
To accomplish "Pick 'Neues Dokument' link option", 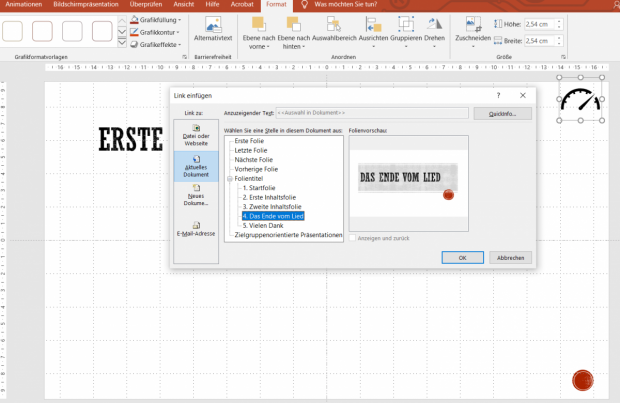I will (195, 193).
